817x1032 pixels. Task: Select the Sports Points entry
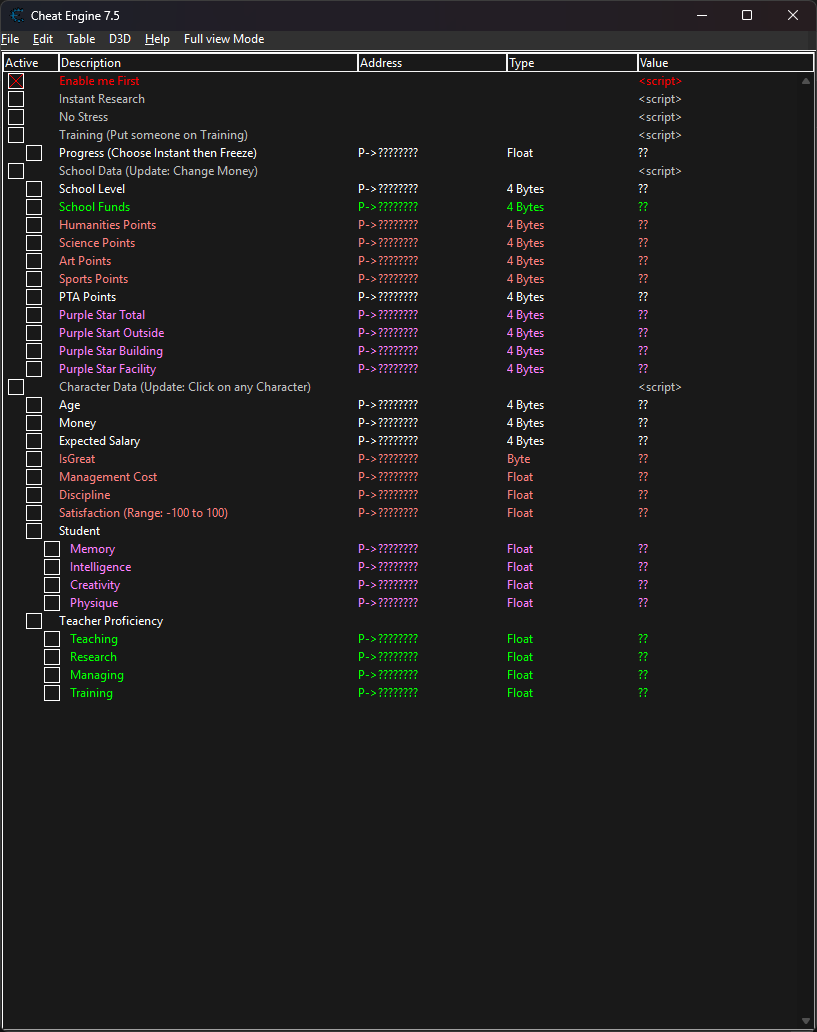pyautogui.click(x=93, y=279)
